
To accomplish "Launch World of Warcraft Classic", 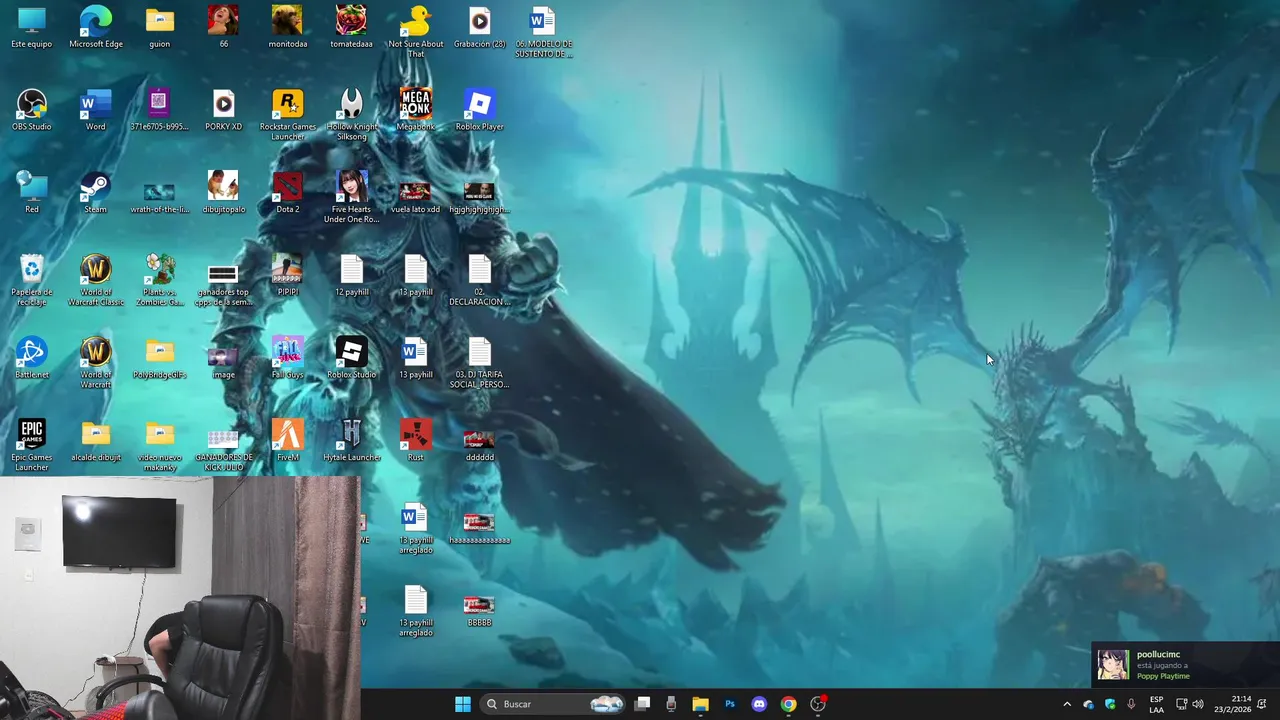I will click(x=96, y=280).
